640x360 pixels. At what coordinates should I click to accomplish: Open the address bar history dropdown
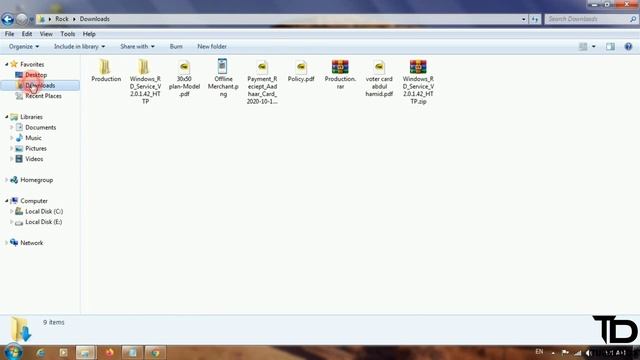point(524,19)
